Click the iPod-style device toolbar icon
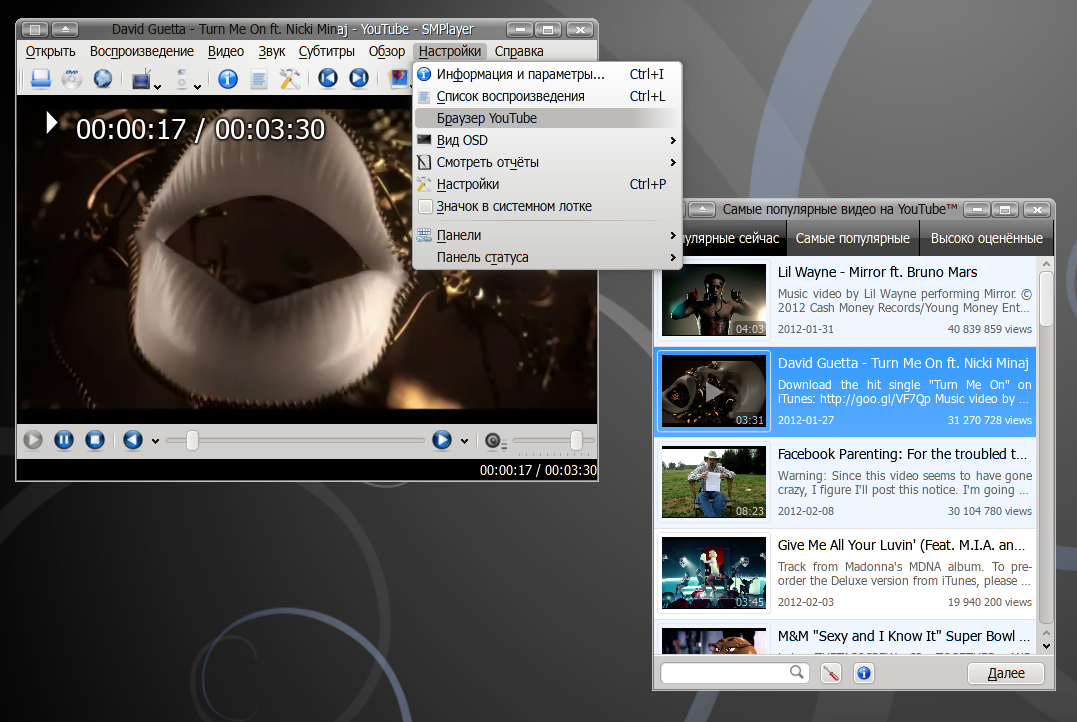Screen dimensions: 1077x722 [x=181, y=80]
